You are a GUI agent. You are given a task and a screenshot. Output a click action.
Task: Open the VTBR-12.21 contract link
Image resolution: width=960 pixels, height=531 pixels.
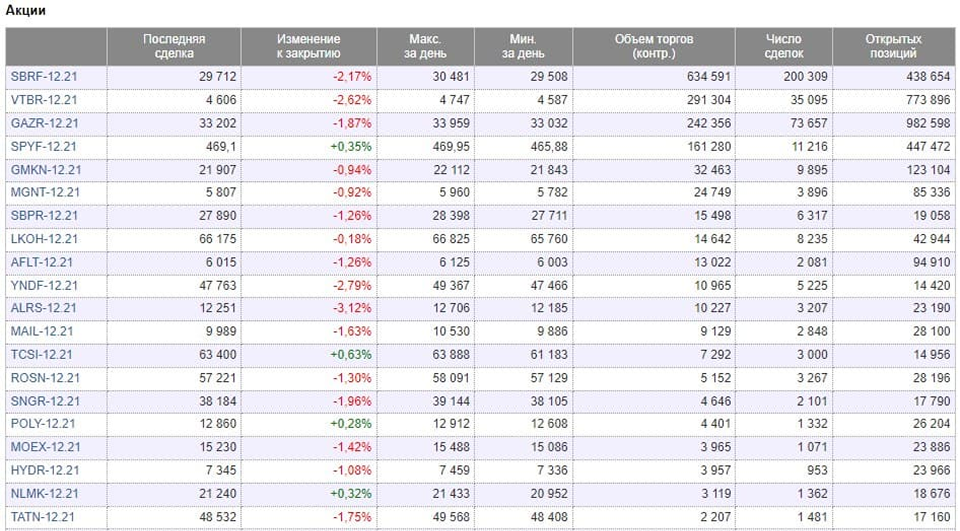click(x=44, y=99)
